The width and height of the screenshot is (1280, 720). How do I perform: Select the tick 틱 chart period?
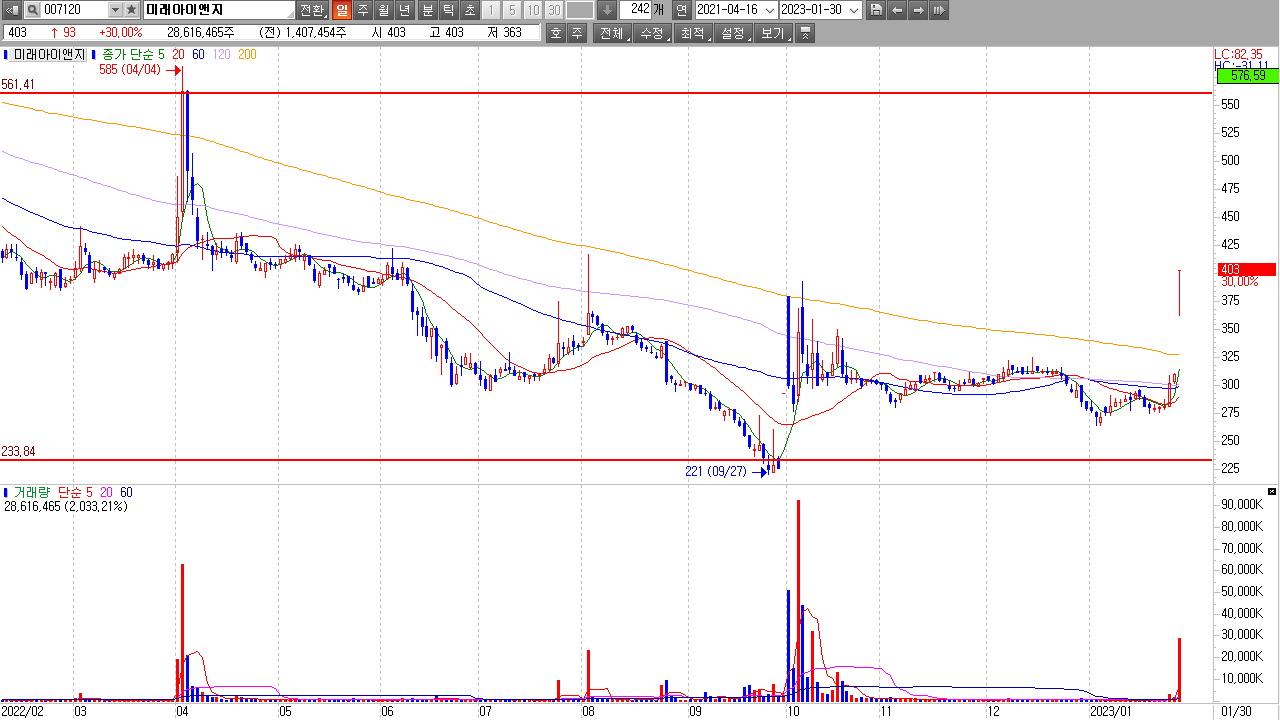[x=448, y=10]
